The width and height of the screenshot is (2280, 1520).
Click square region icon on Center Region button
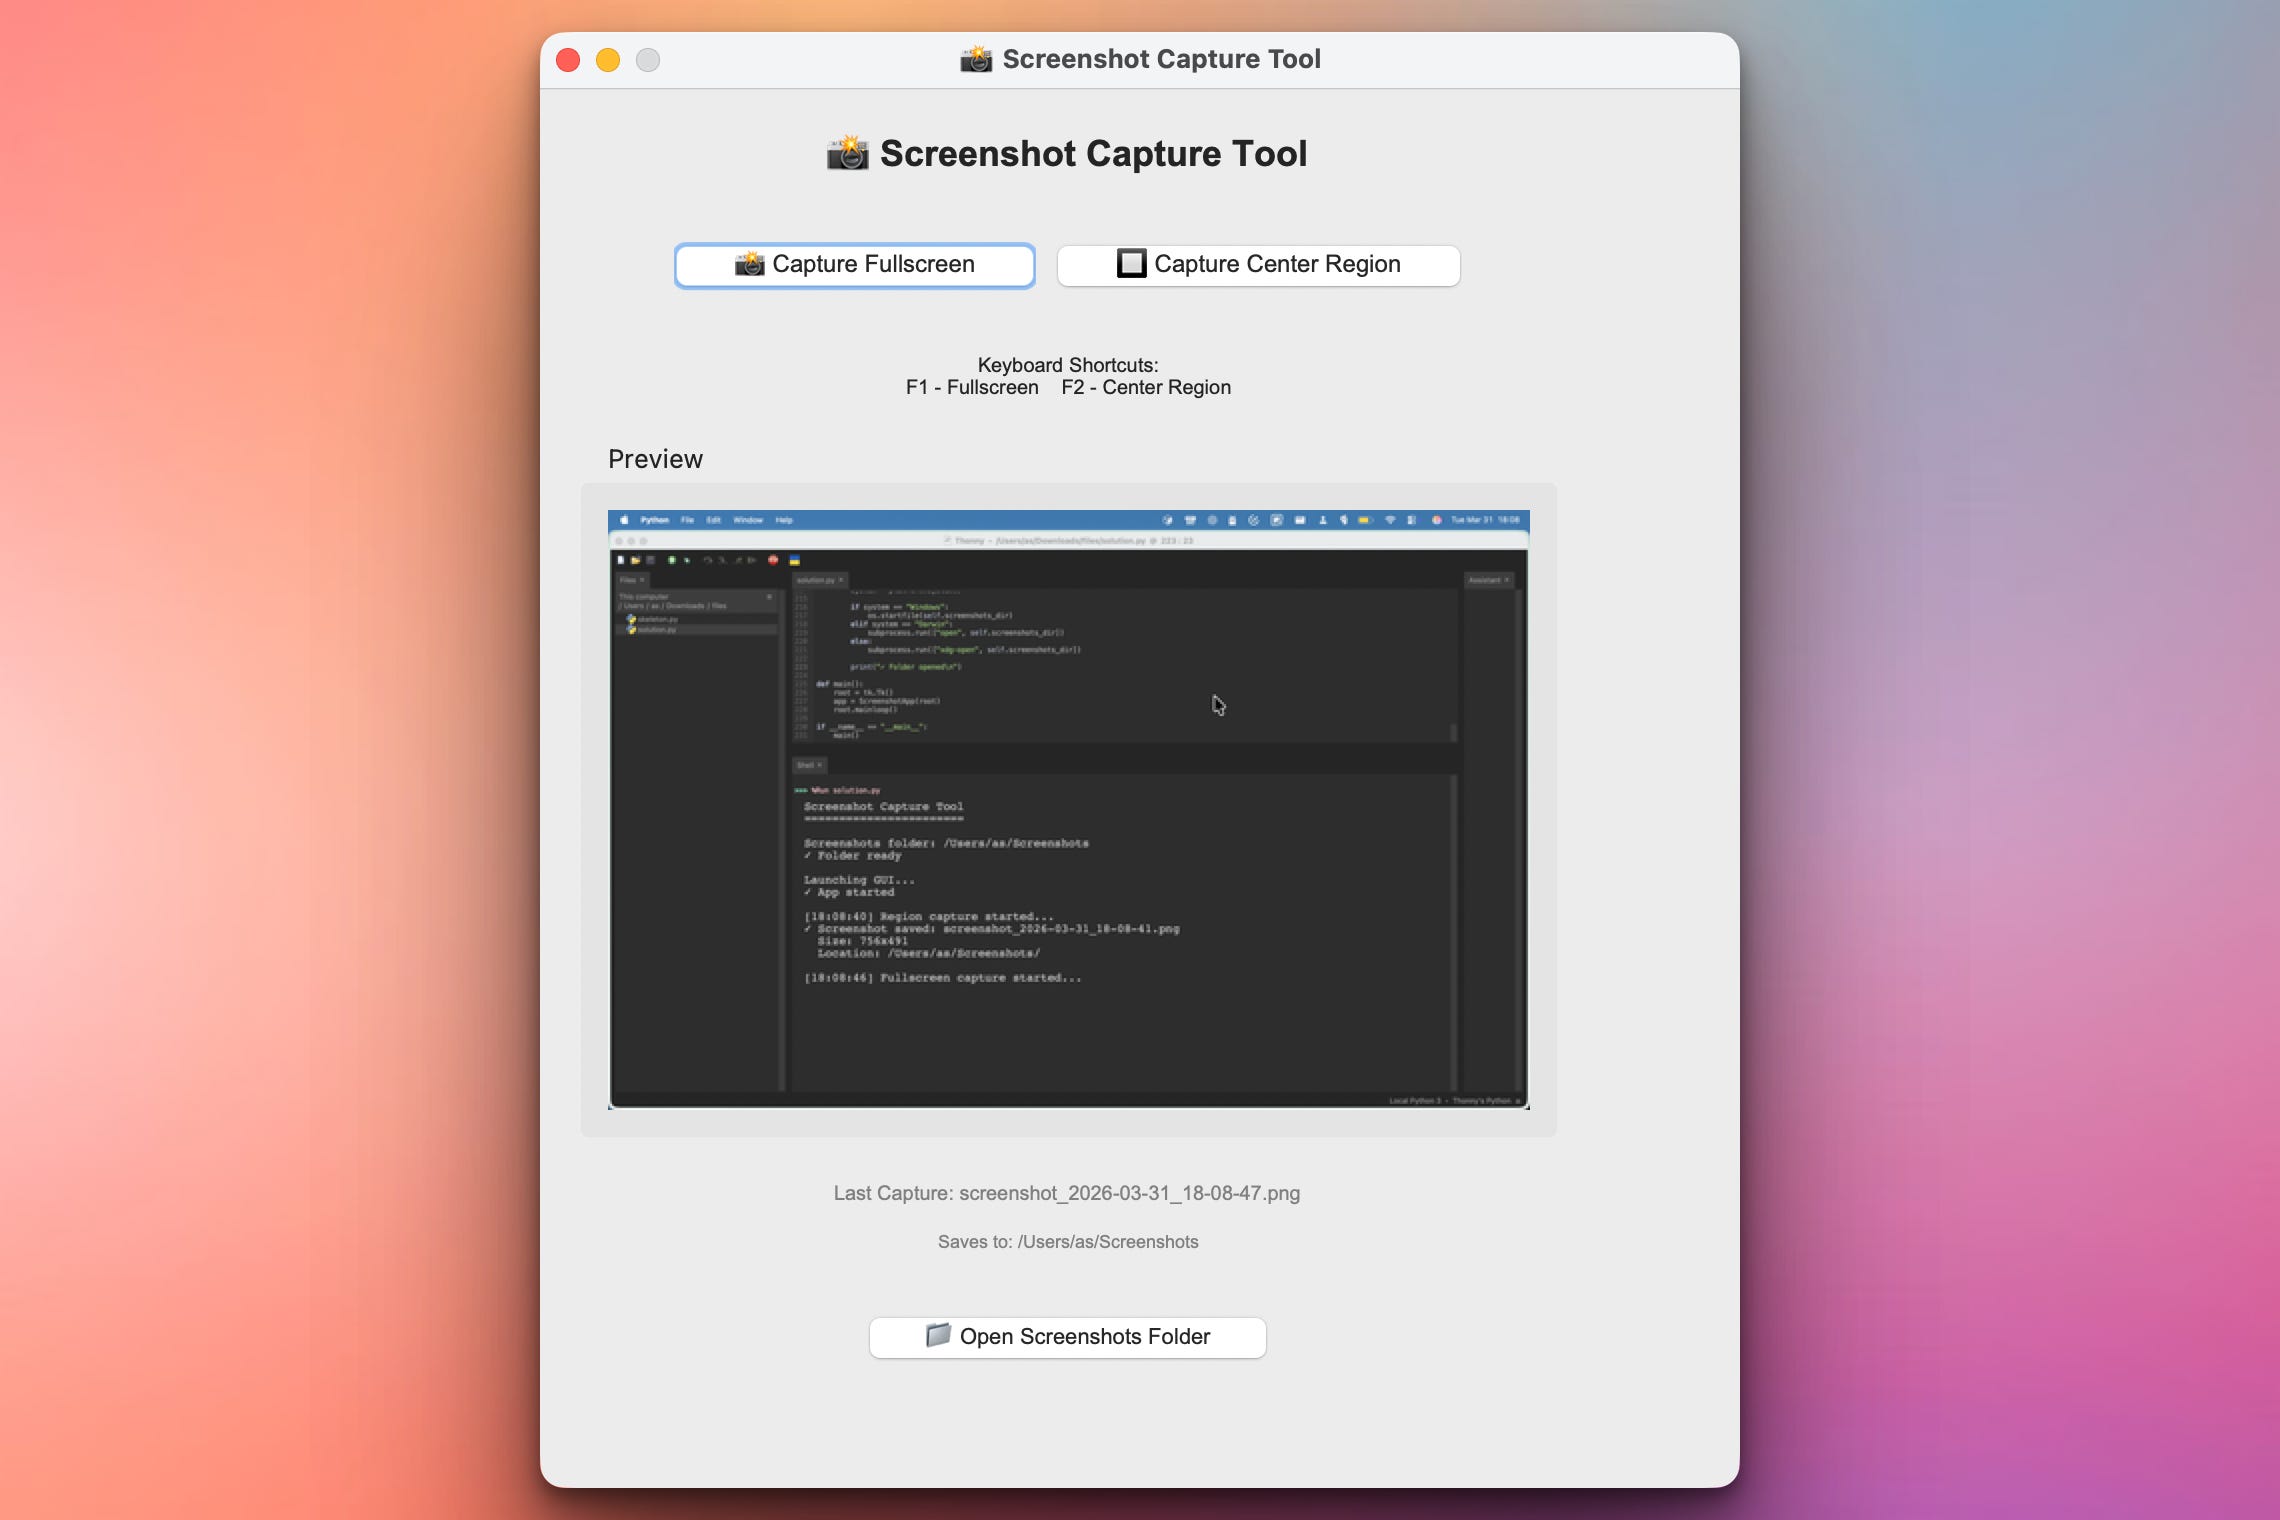click(x=1131, y=263)
